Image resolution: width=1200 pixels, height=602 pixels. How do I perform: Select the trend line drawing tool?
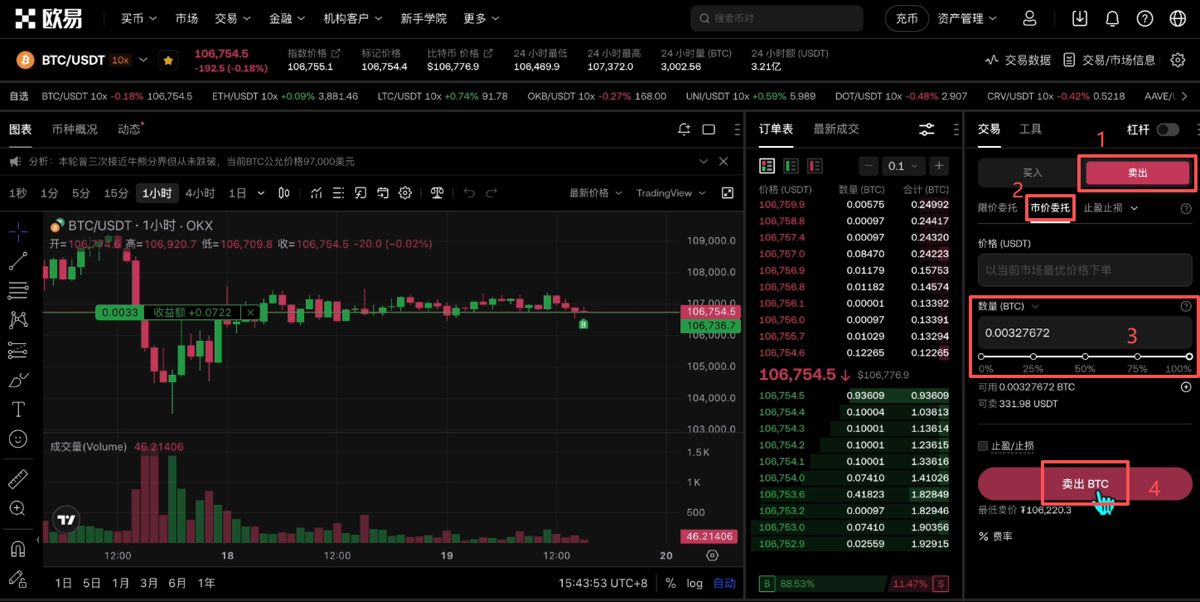point(18,262)
